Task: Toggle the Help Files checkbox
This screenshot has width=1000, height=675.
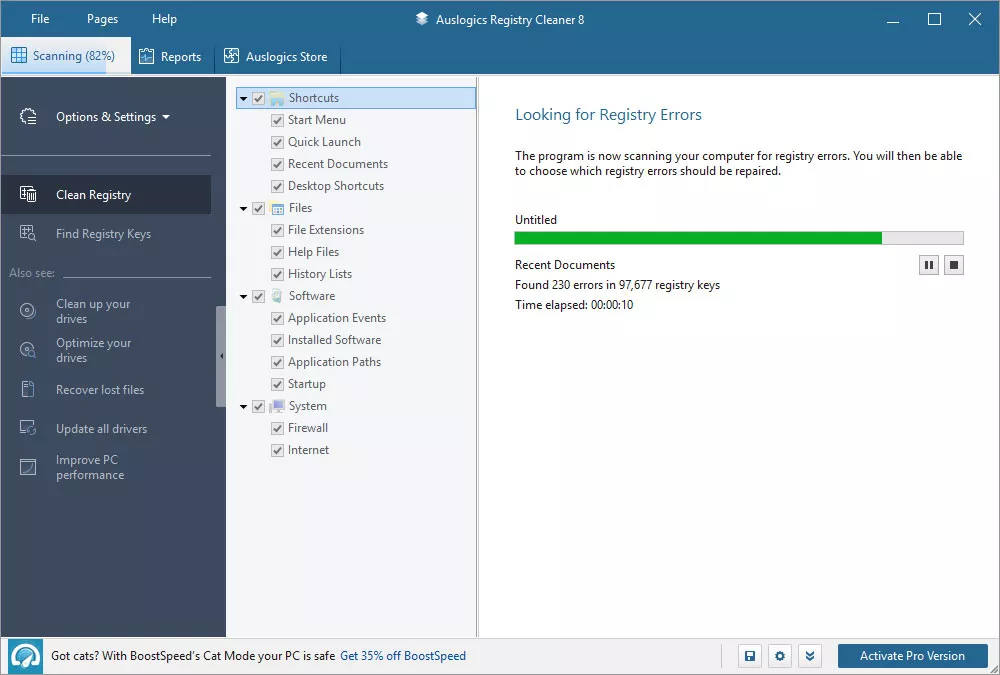Action: pyautogui.click(x=277, y=252)
